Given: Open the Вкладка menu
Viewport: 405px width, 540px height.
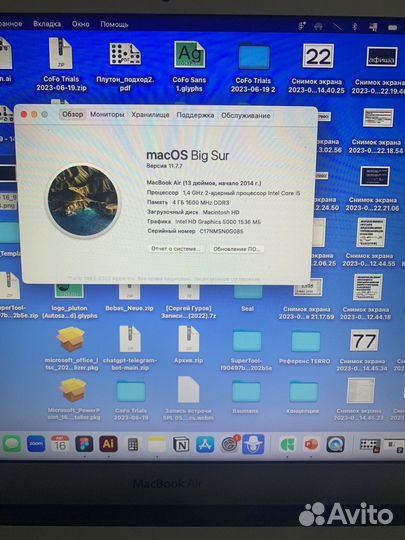Looking at the screenshot, I should click(x=47, y=24).
